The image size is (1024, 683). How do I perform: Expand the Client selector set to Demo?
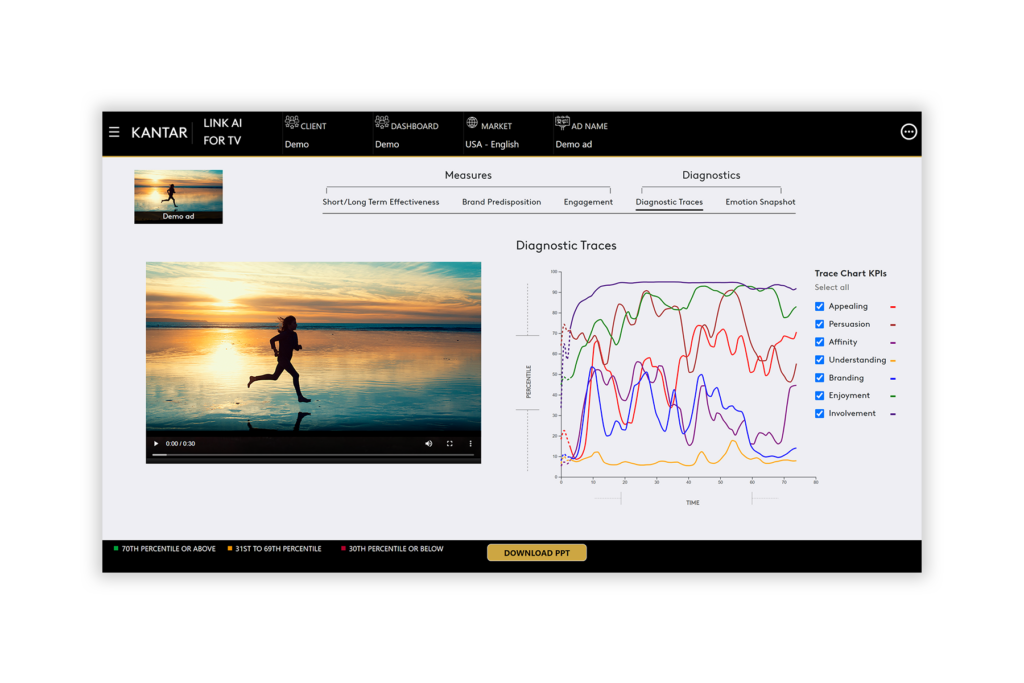[x=297, y=144]
